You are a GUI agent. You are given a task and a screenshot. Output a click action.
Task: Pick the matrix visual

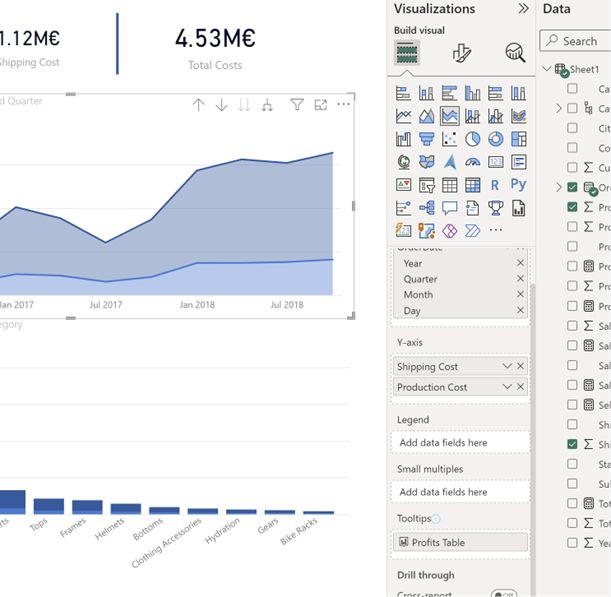(x=473, y=185)
